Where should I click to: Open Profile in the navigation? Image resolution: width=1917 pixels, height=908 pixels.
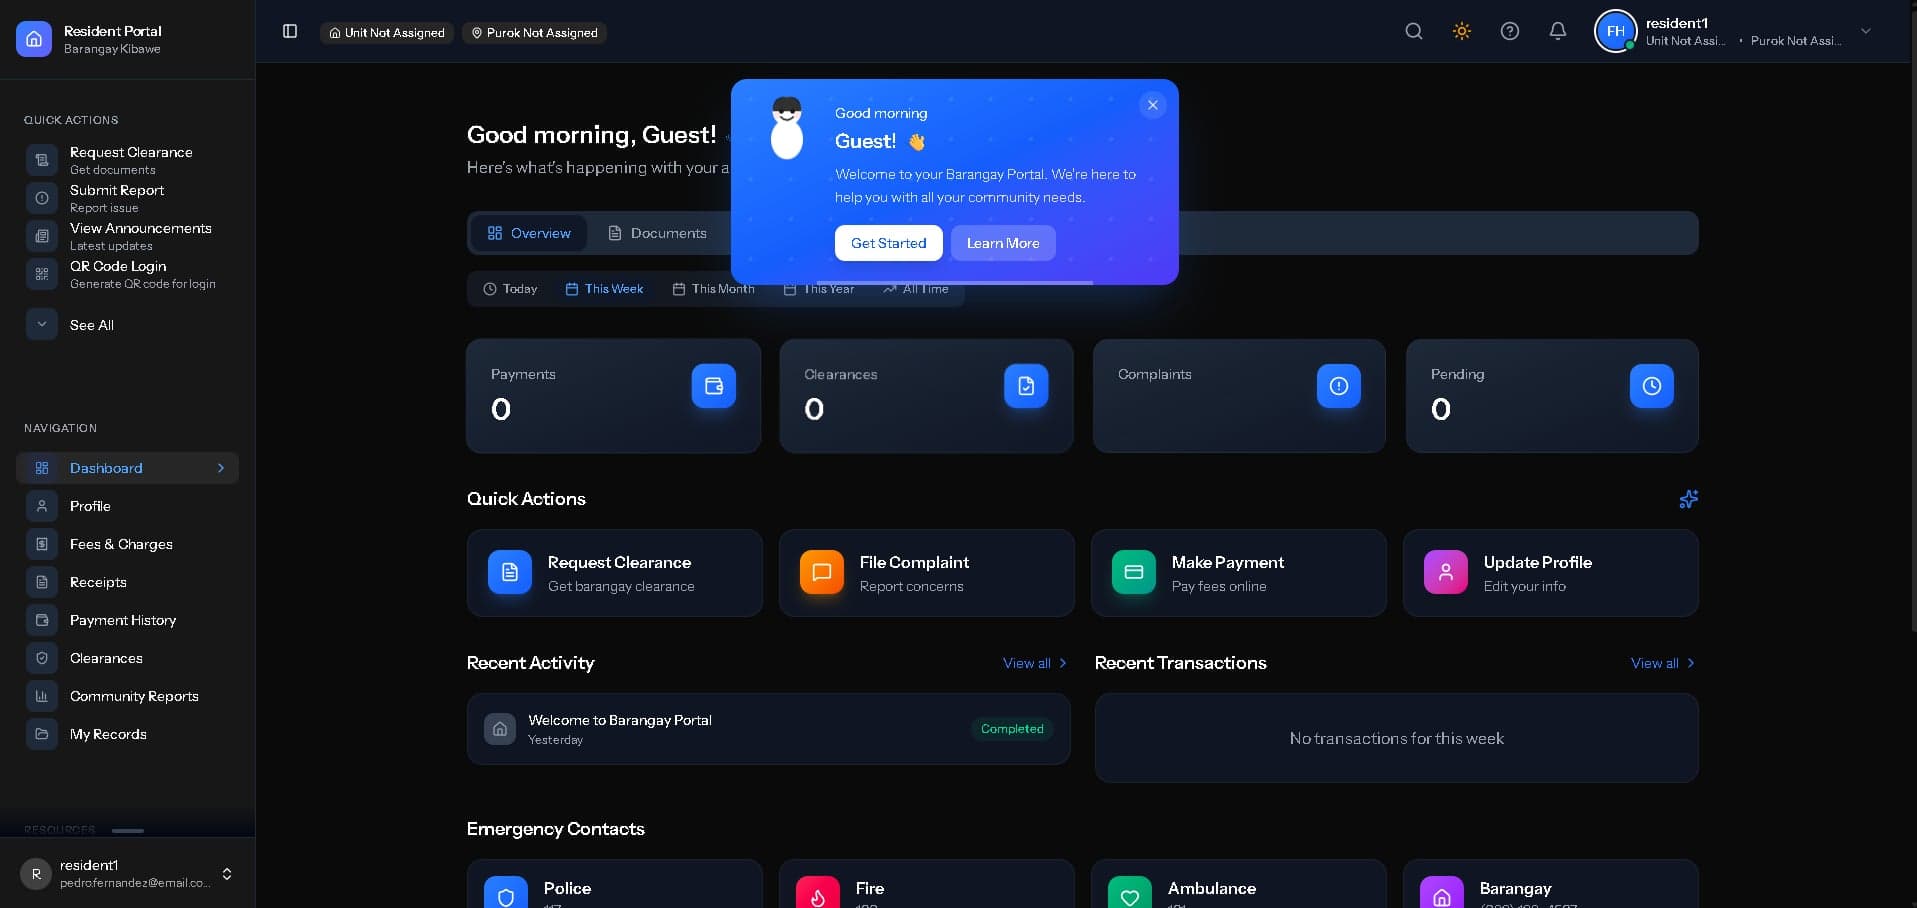[x=127, y=506]
